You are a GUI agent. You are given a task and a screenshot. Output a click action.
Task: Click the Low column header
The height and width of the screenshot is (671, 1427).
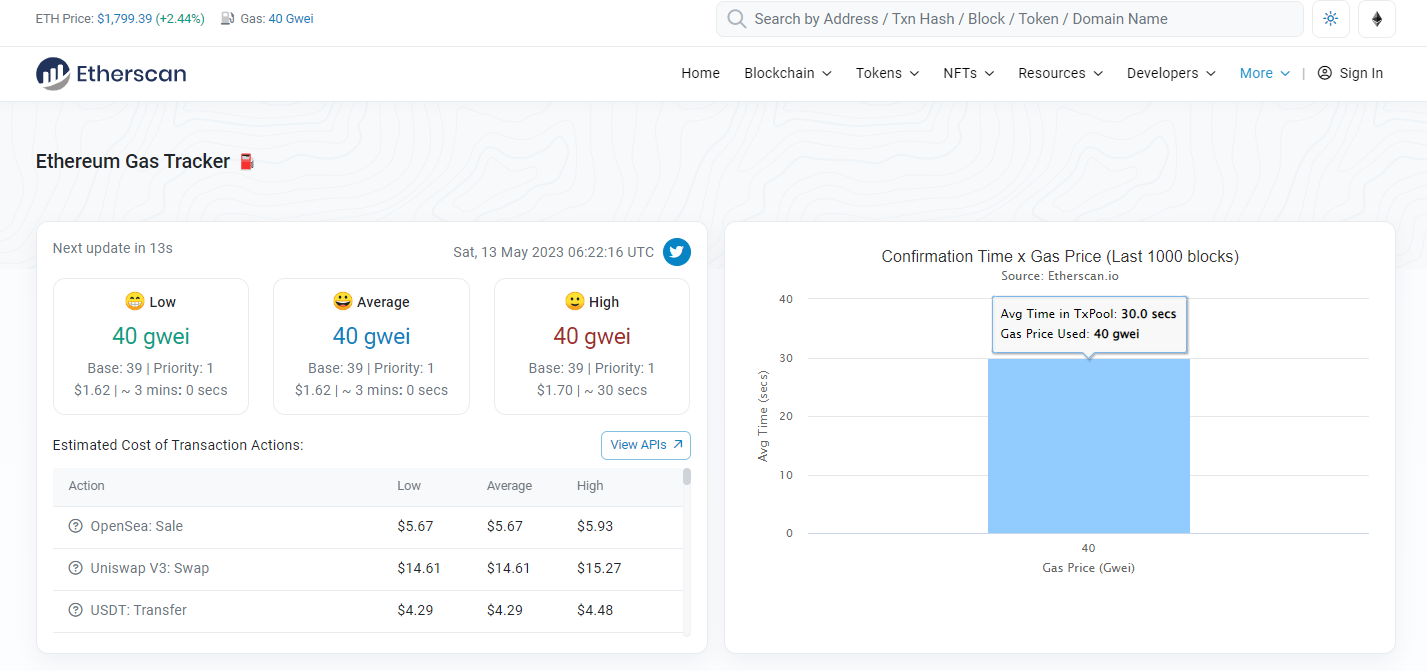[x=409, y=486]
